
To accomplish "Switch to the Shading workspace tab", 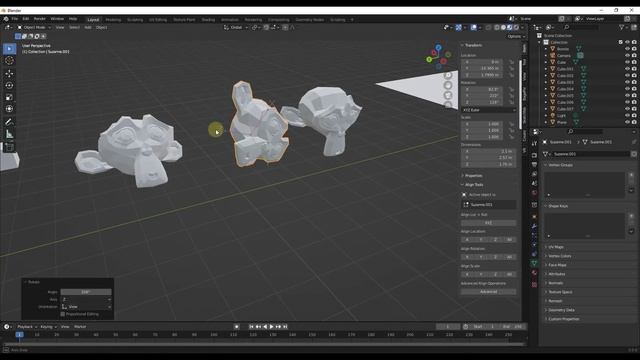I will pos(208,20).
